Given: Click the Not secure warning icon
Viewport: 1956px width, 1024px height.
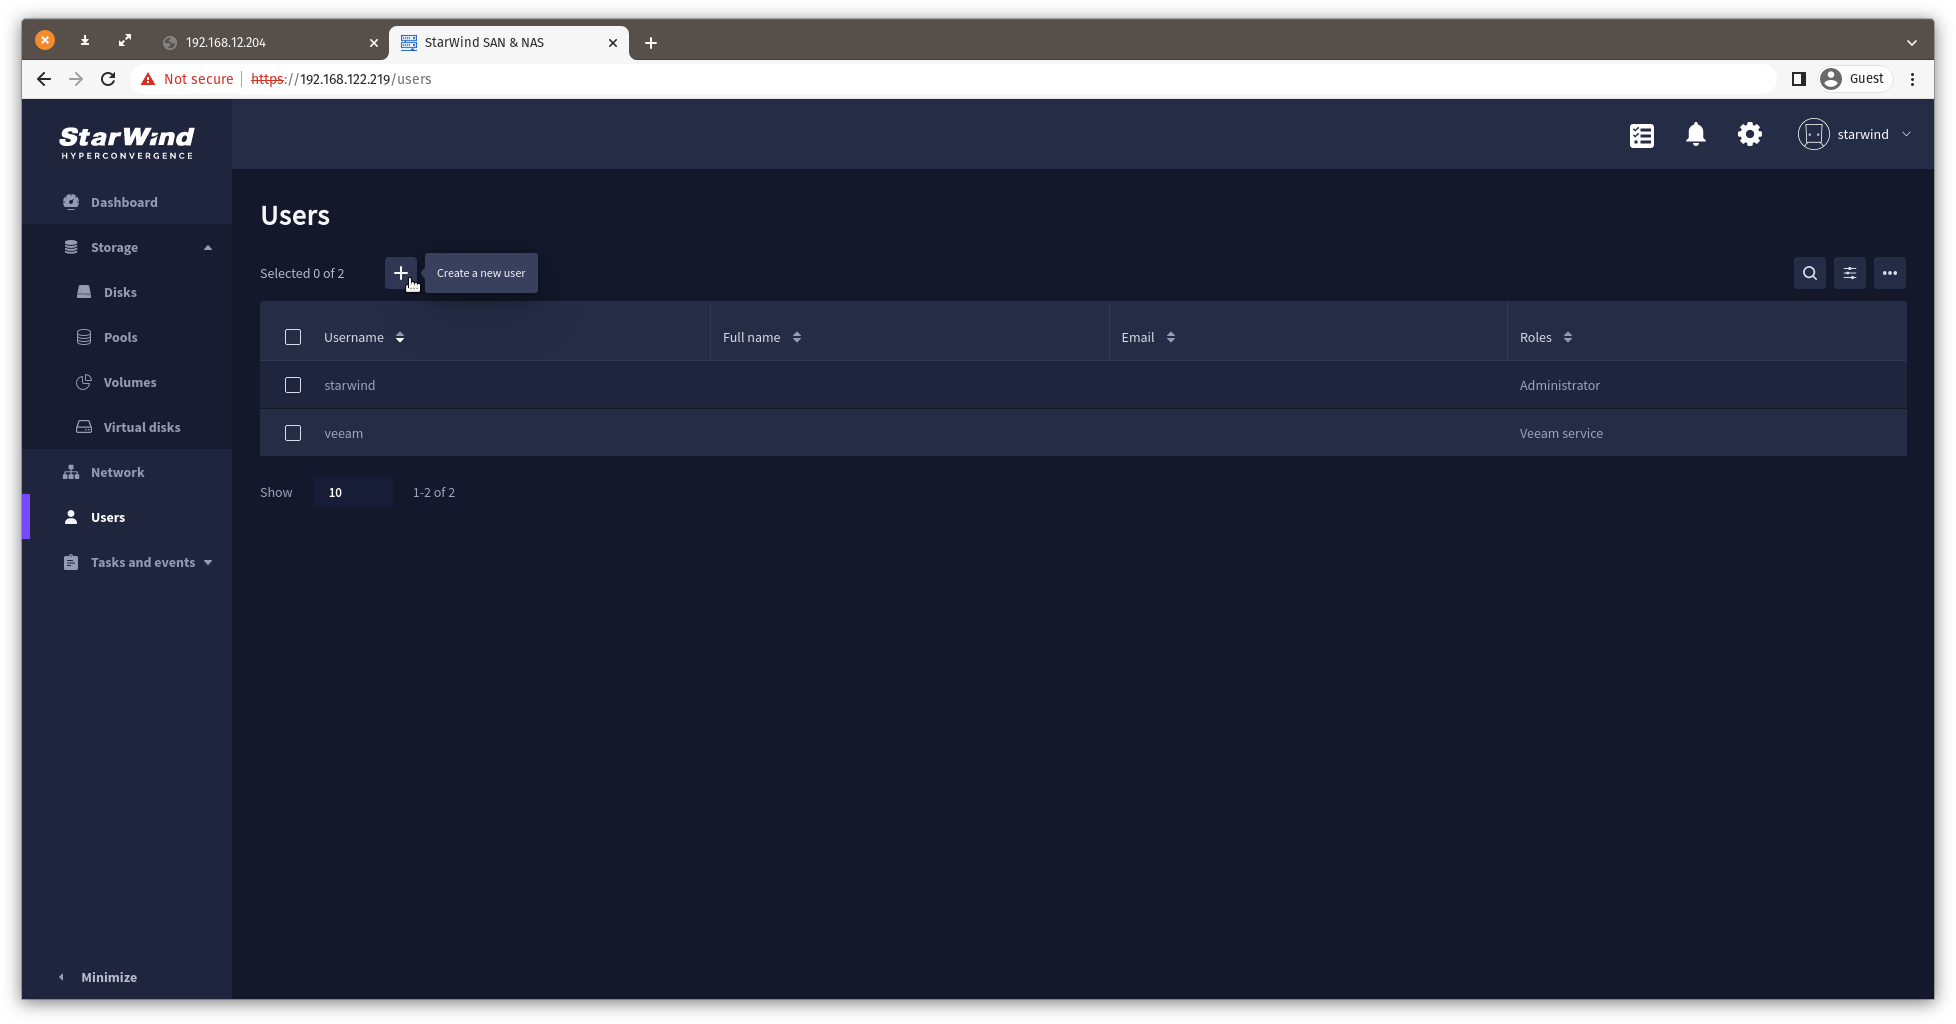Looking at the screenshot, I should [148, 79].
